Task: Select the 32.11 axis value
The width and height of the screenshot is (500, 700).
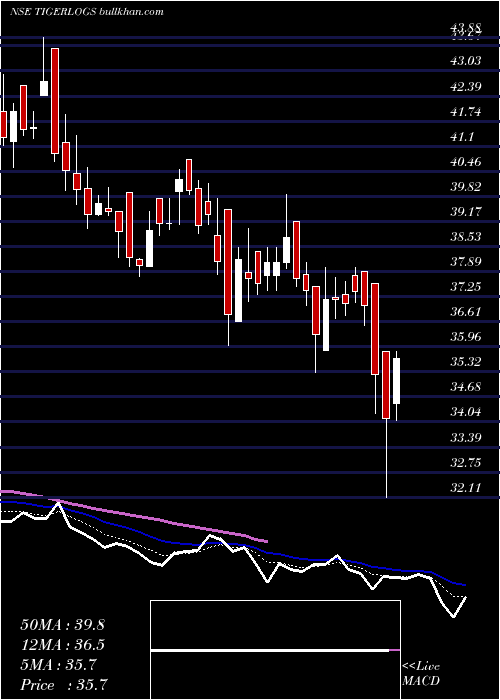Action: point(466,488)
